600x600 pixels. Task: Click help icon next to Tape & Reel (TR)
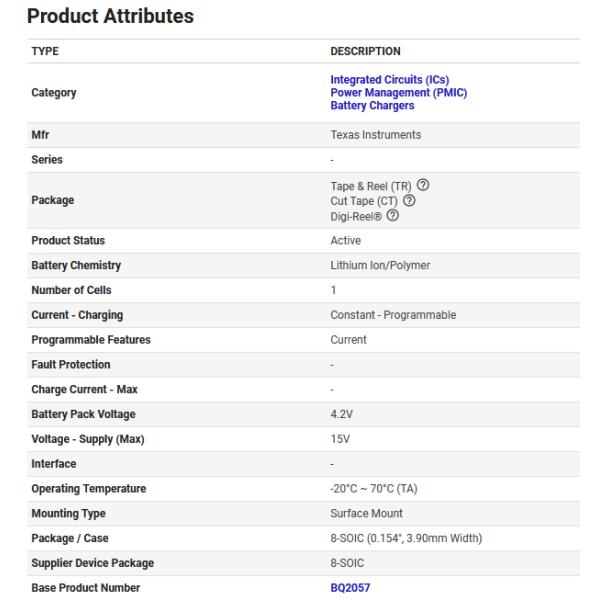[x=424, y=186]
